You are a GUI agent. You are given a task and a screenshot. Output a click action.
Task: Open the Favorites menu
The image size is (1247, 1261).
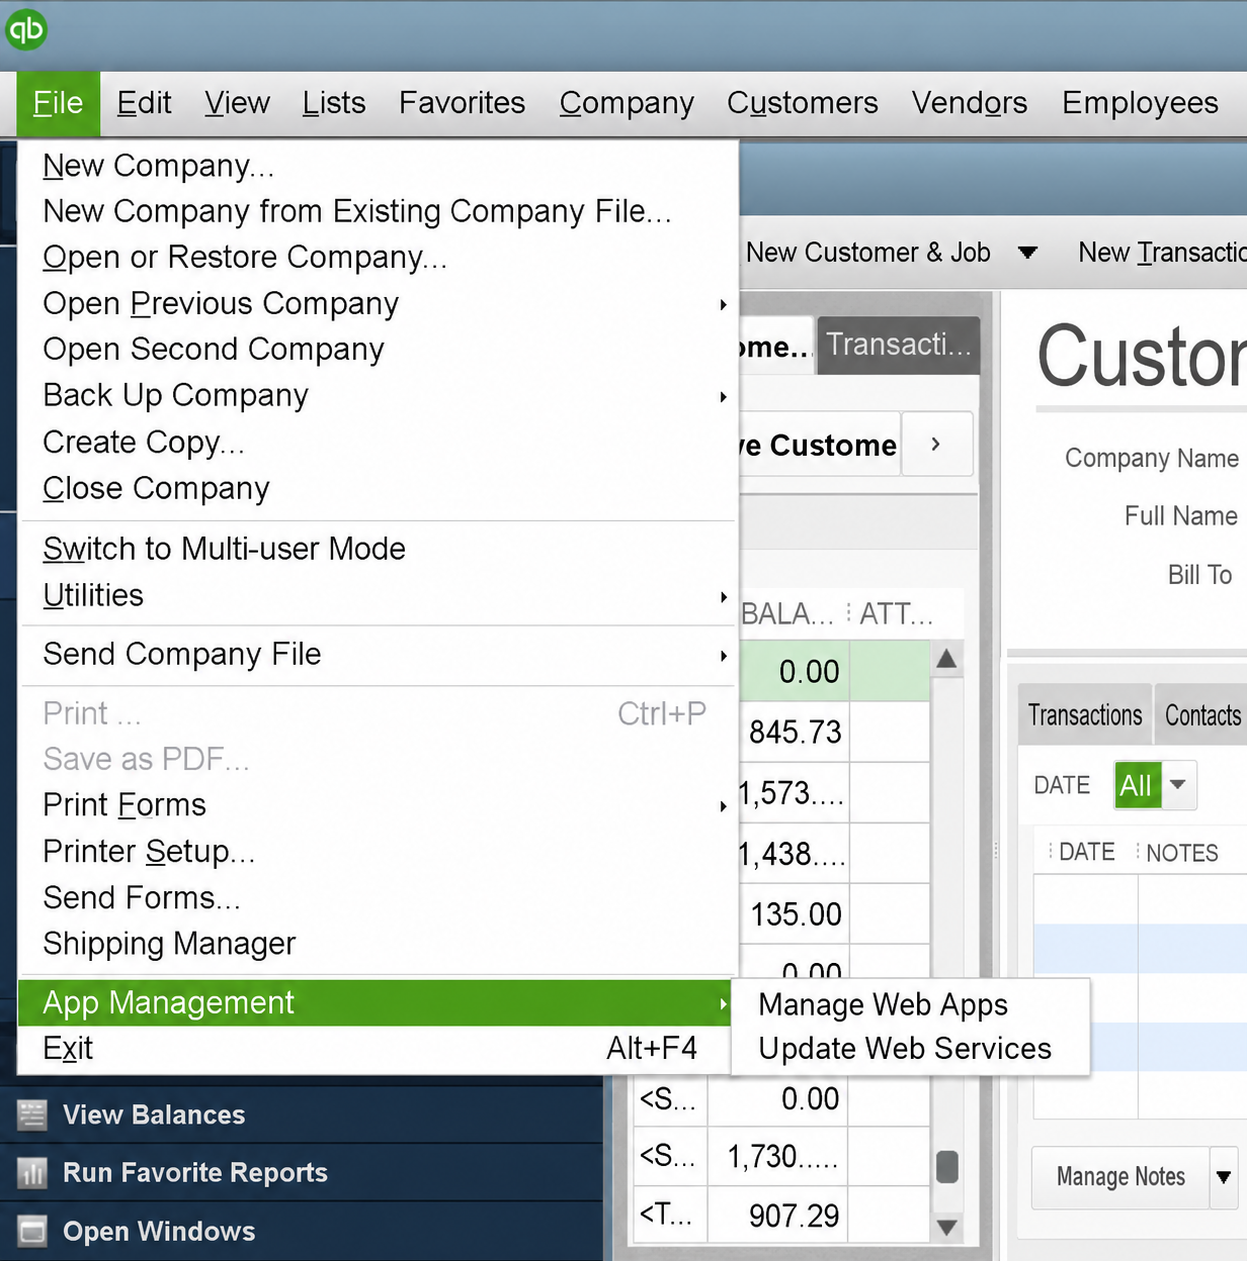tap(462, 103)
